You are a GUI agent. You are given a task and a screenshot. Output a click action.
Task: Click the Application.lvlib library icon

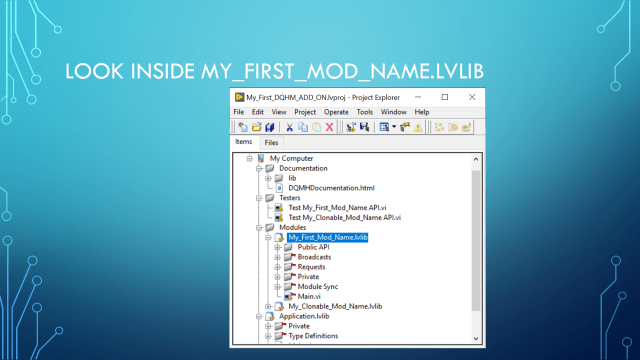point(269,316)
